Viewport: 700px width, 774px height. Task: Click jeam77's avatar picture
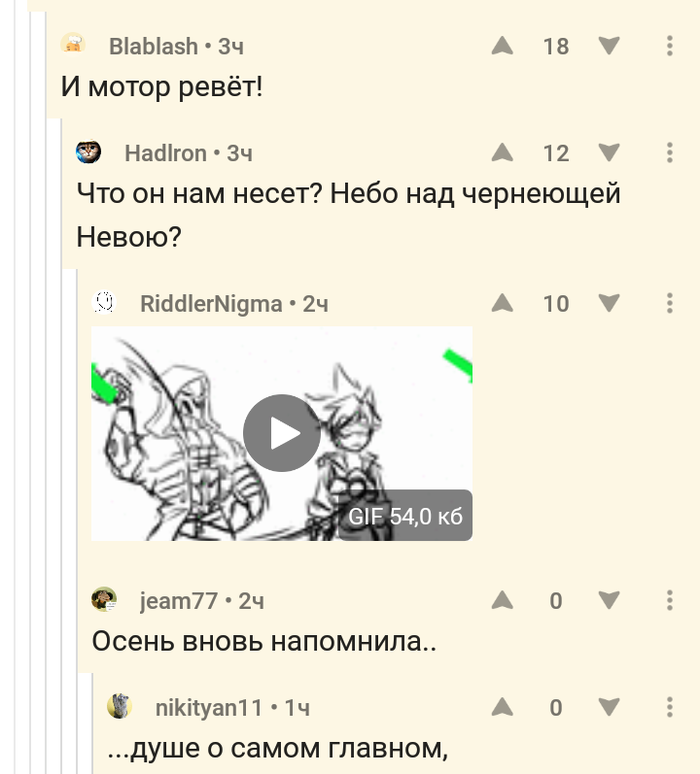point(104,599)
